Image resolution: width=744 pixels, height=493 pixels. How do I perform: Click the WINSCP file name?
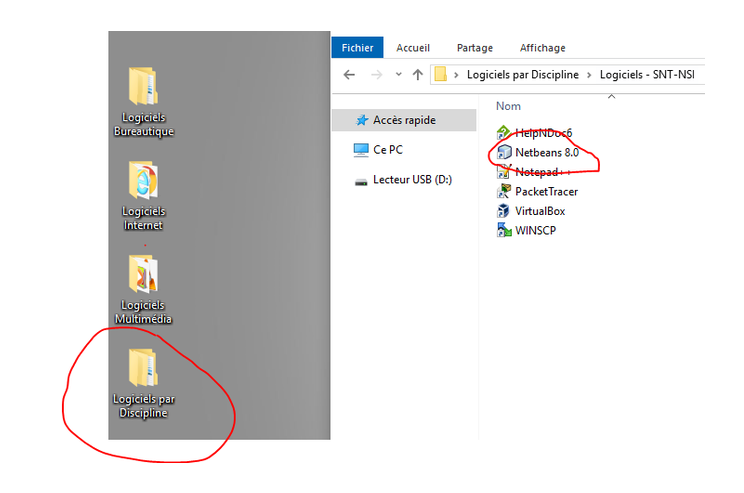coord(536,231)
